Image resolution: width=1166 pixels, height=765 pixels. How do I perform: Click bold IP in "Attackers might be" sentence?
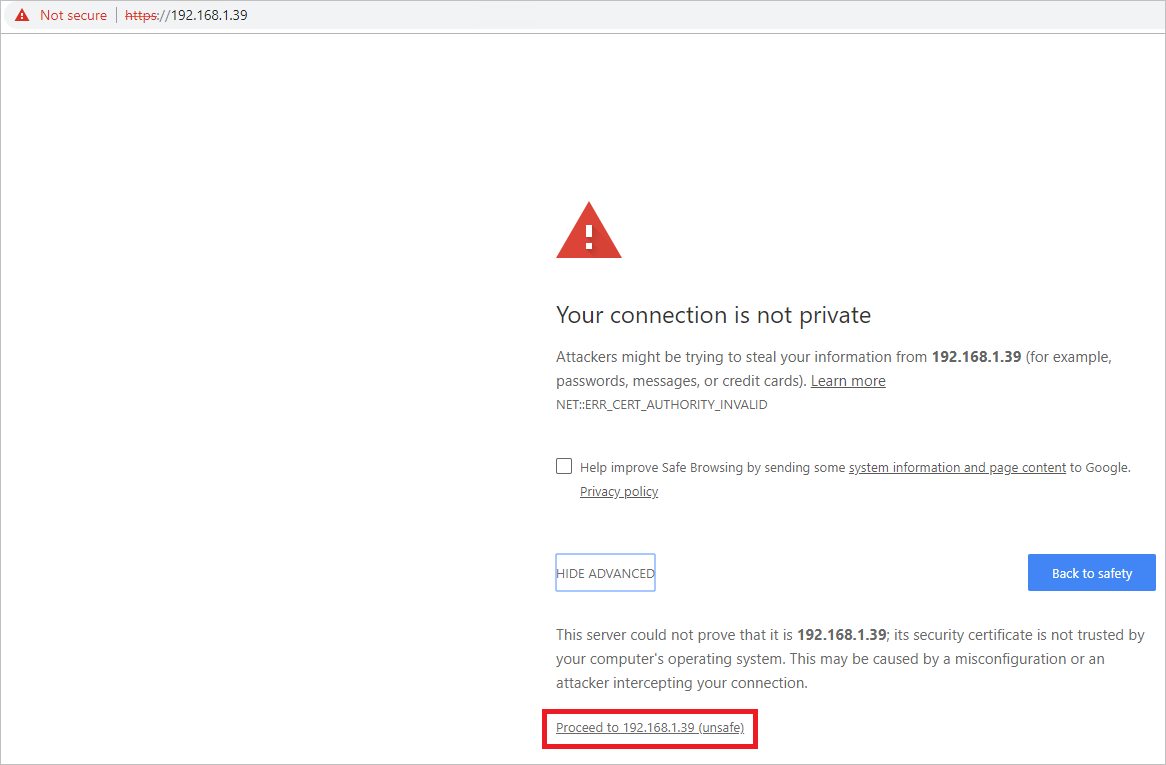pos(976,357)
